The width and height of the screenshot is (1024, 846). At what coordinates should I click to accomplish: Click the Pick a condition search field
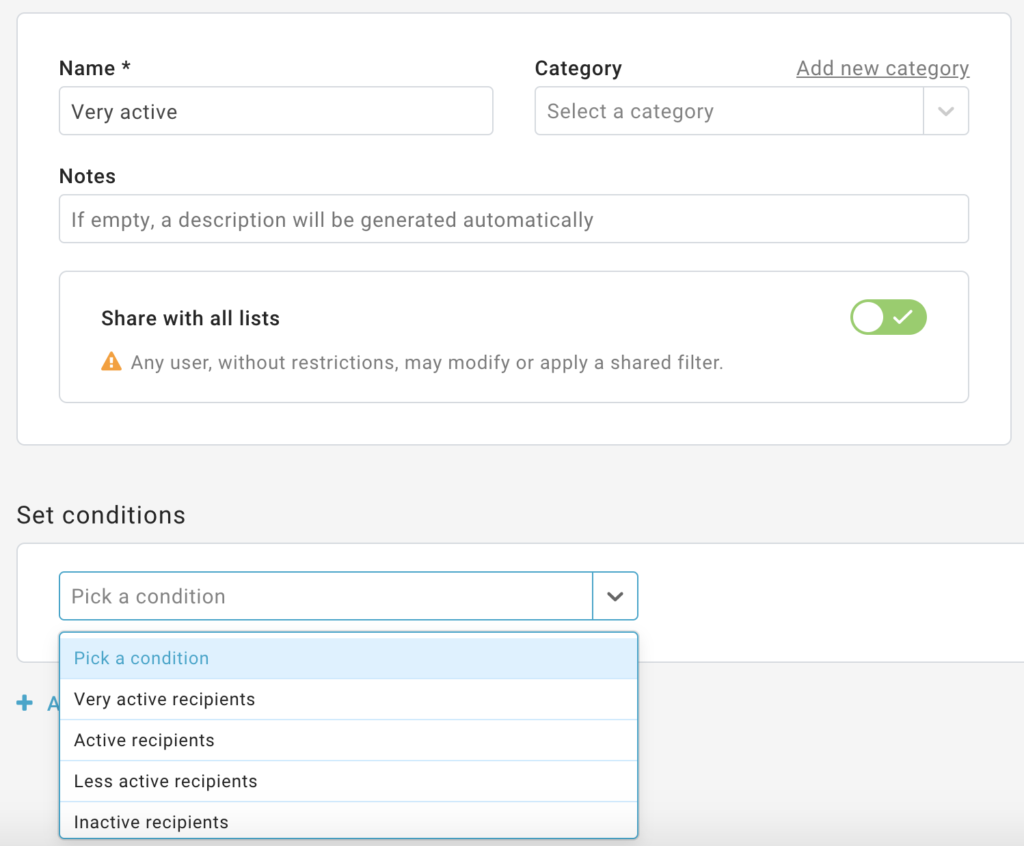(326, 596)
